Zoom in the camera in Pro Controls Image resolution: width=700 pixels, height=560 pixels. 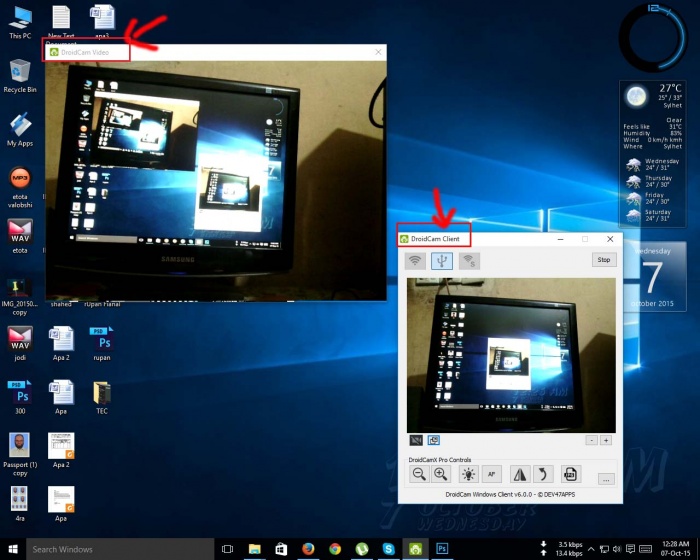(441, 474)
